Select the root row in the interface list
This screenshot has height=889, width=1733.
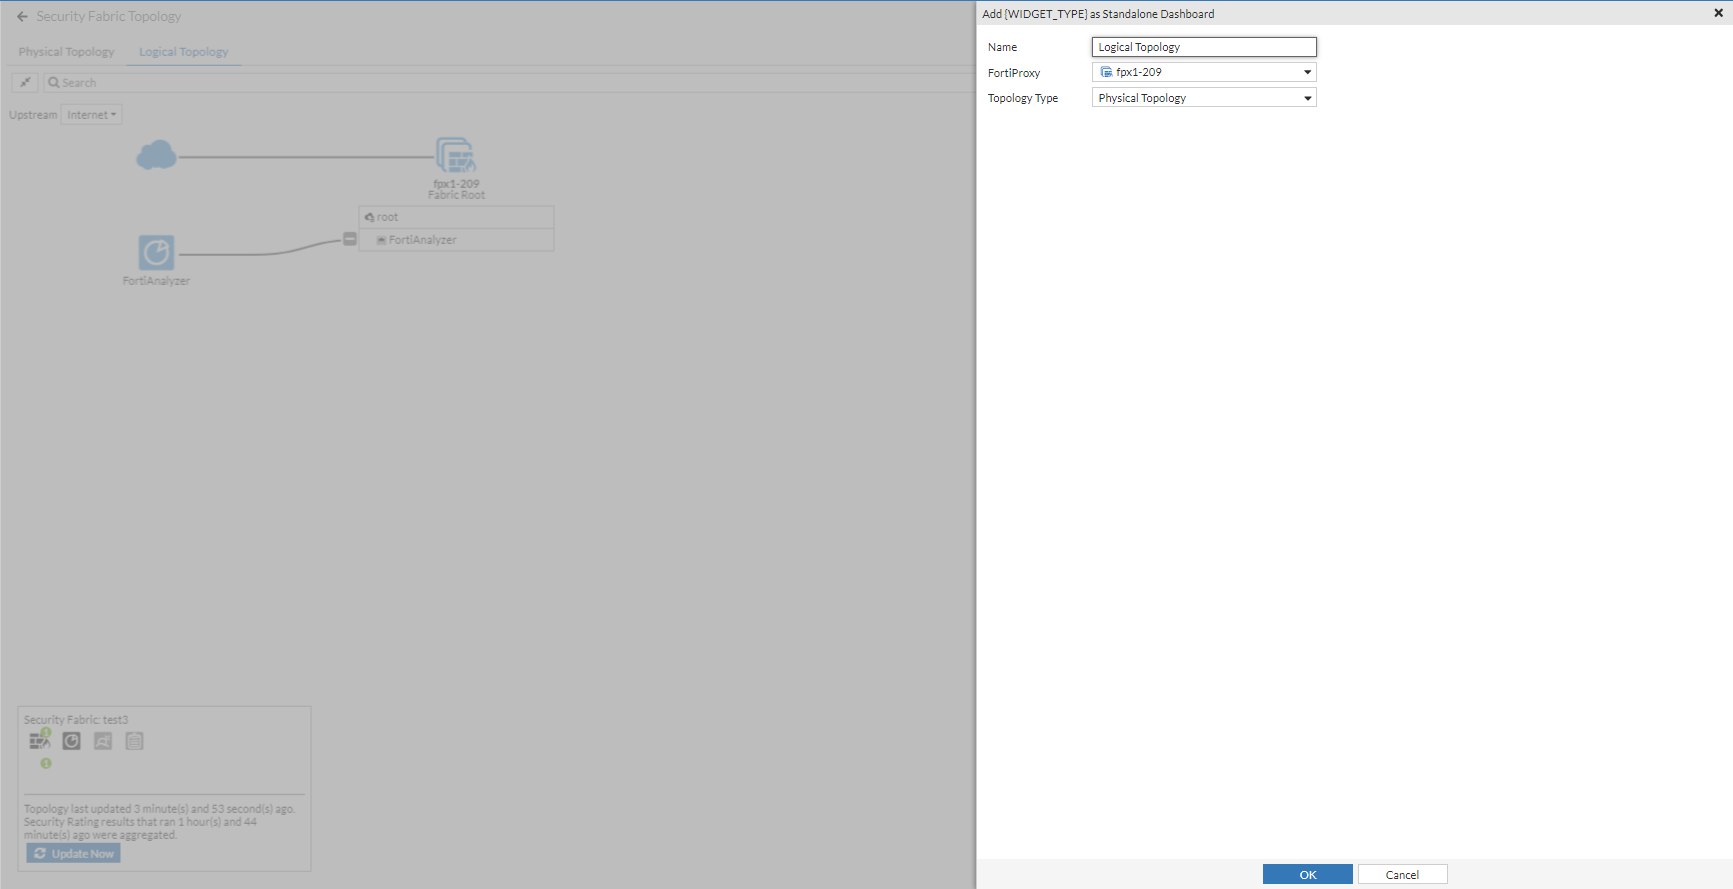(456, 217)
